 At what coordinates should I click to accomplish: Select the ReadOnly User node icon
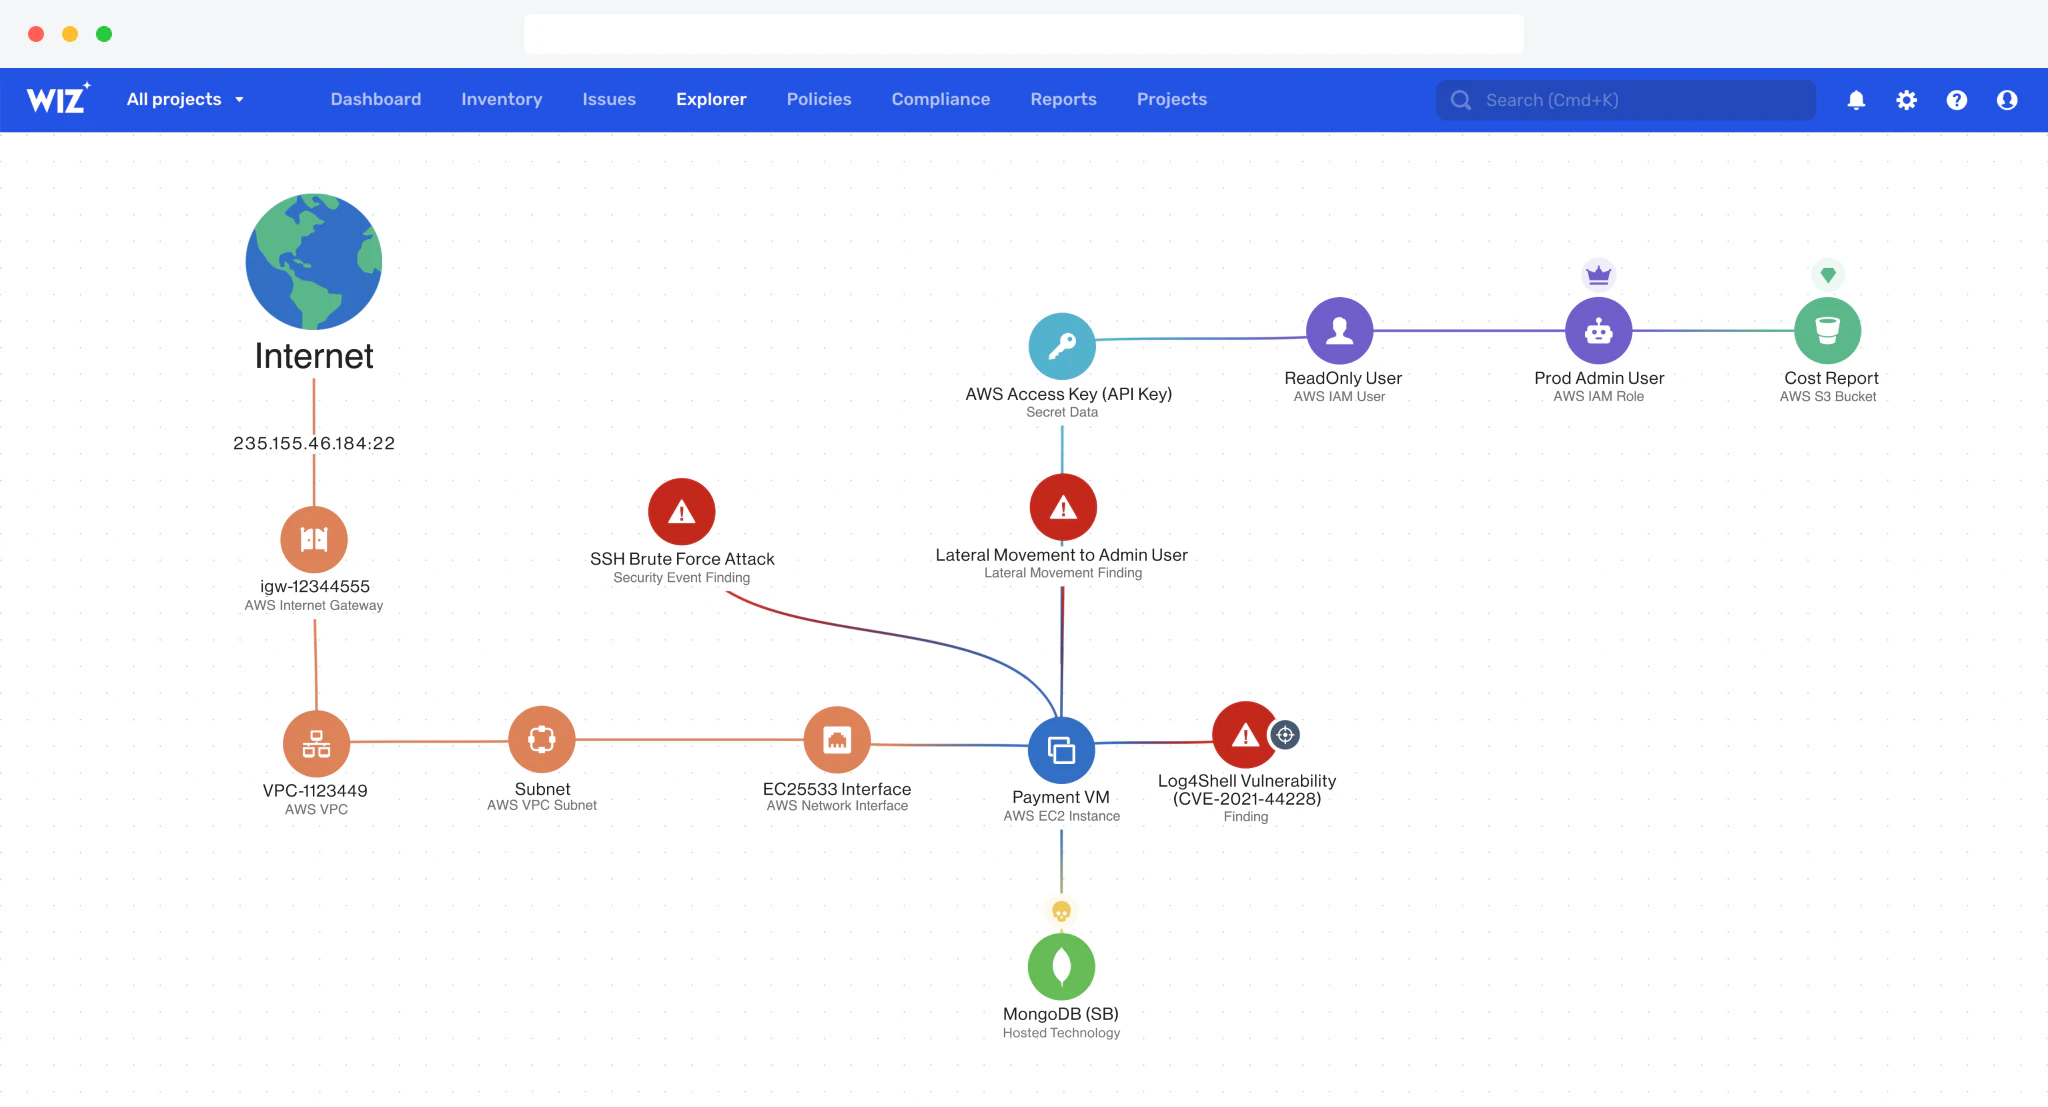coord(1339,331)
